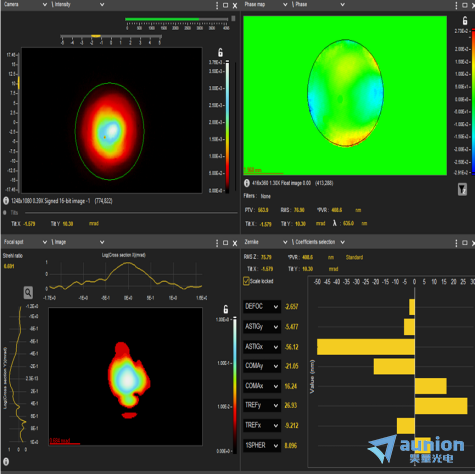Click the Strehl ratio value

[9, 266]
